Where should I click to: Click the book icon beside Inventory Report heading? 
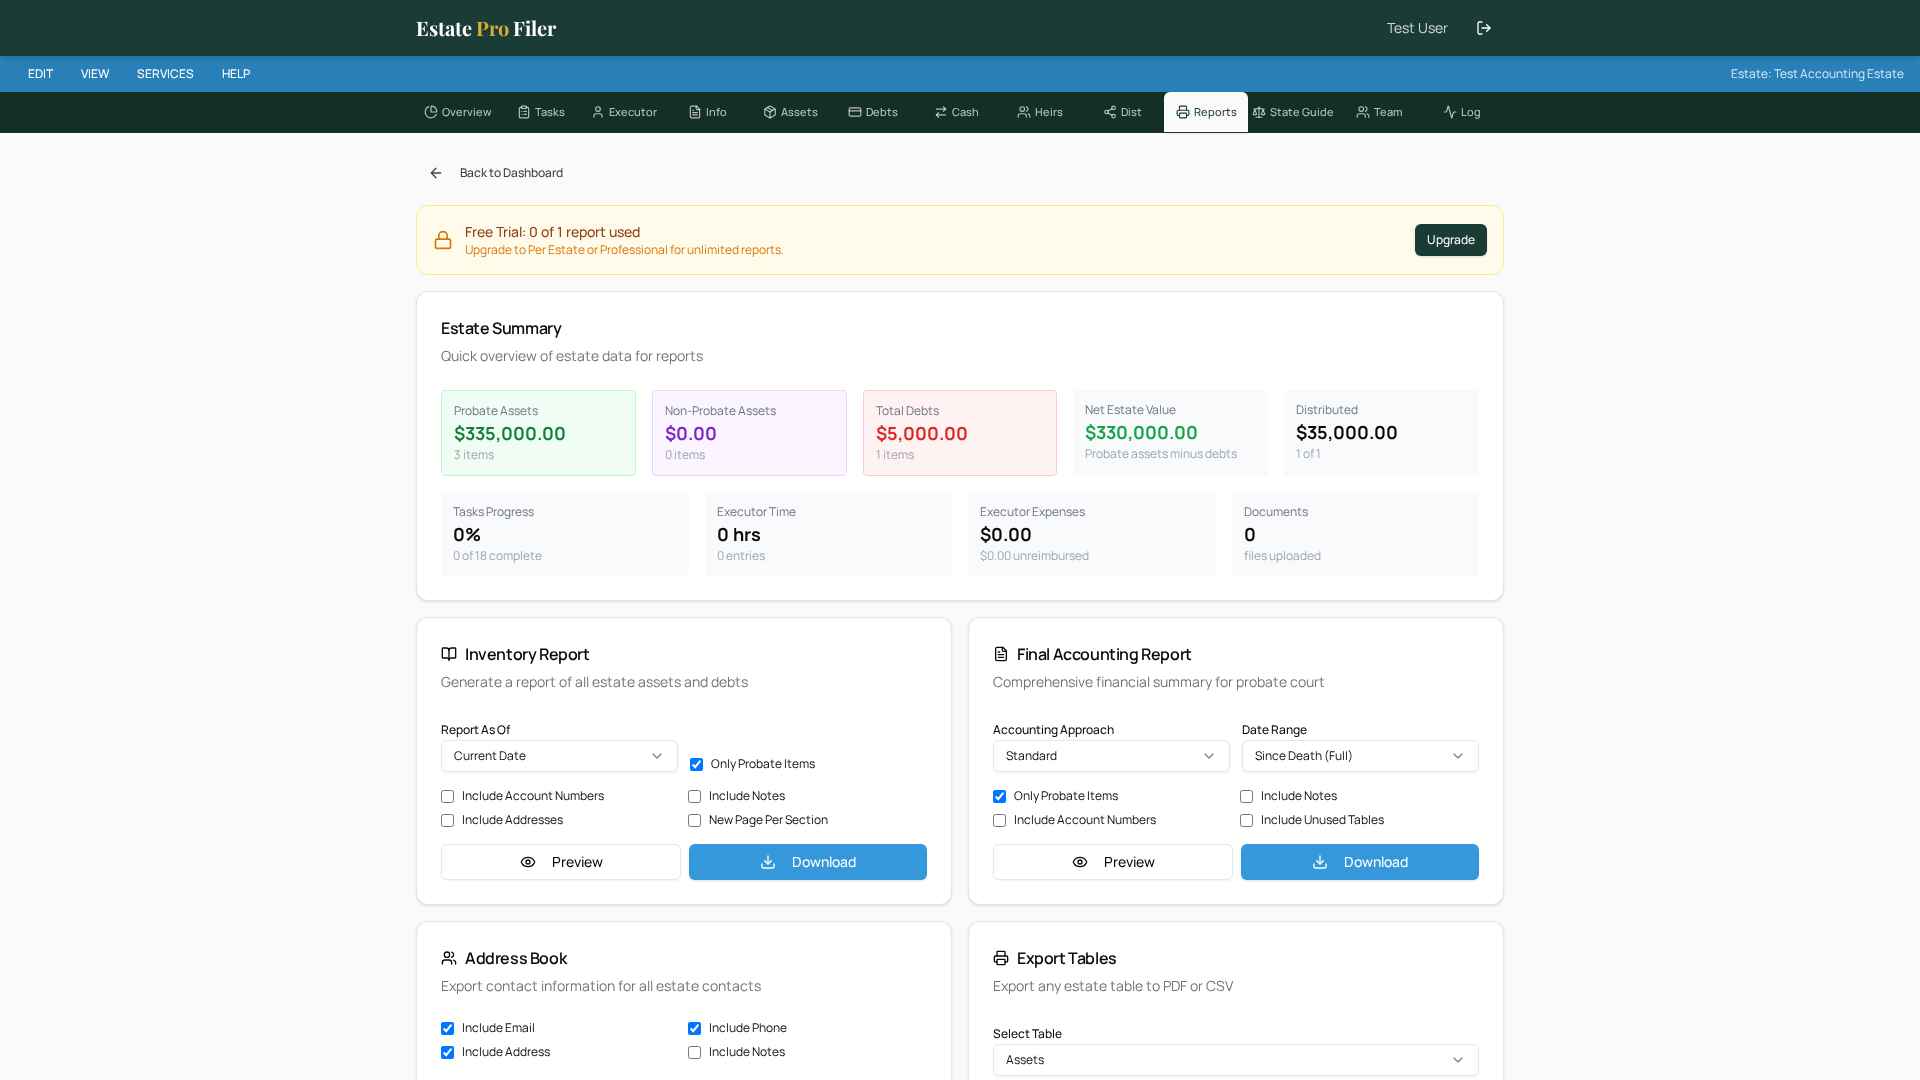pos(449,654)
